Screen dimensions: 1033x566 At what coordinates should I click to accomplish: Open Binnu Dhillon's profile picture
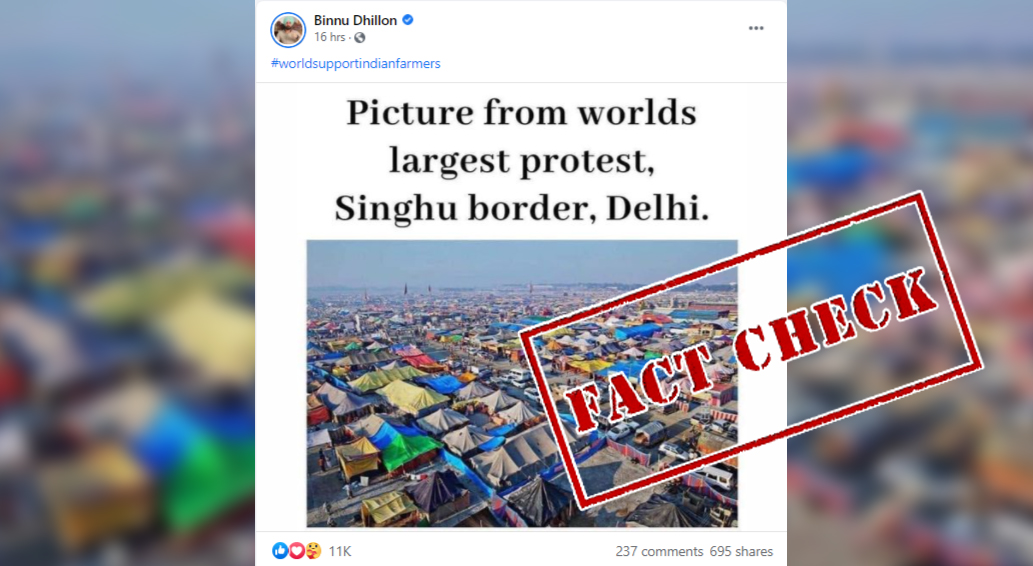288,30
